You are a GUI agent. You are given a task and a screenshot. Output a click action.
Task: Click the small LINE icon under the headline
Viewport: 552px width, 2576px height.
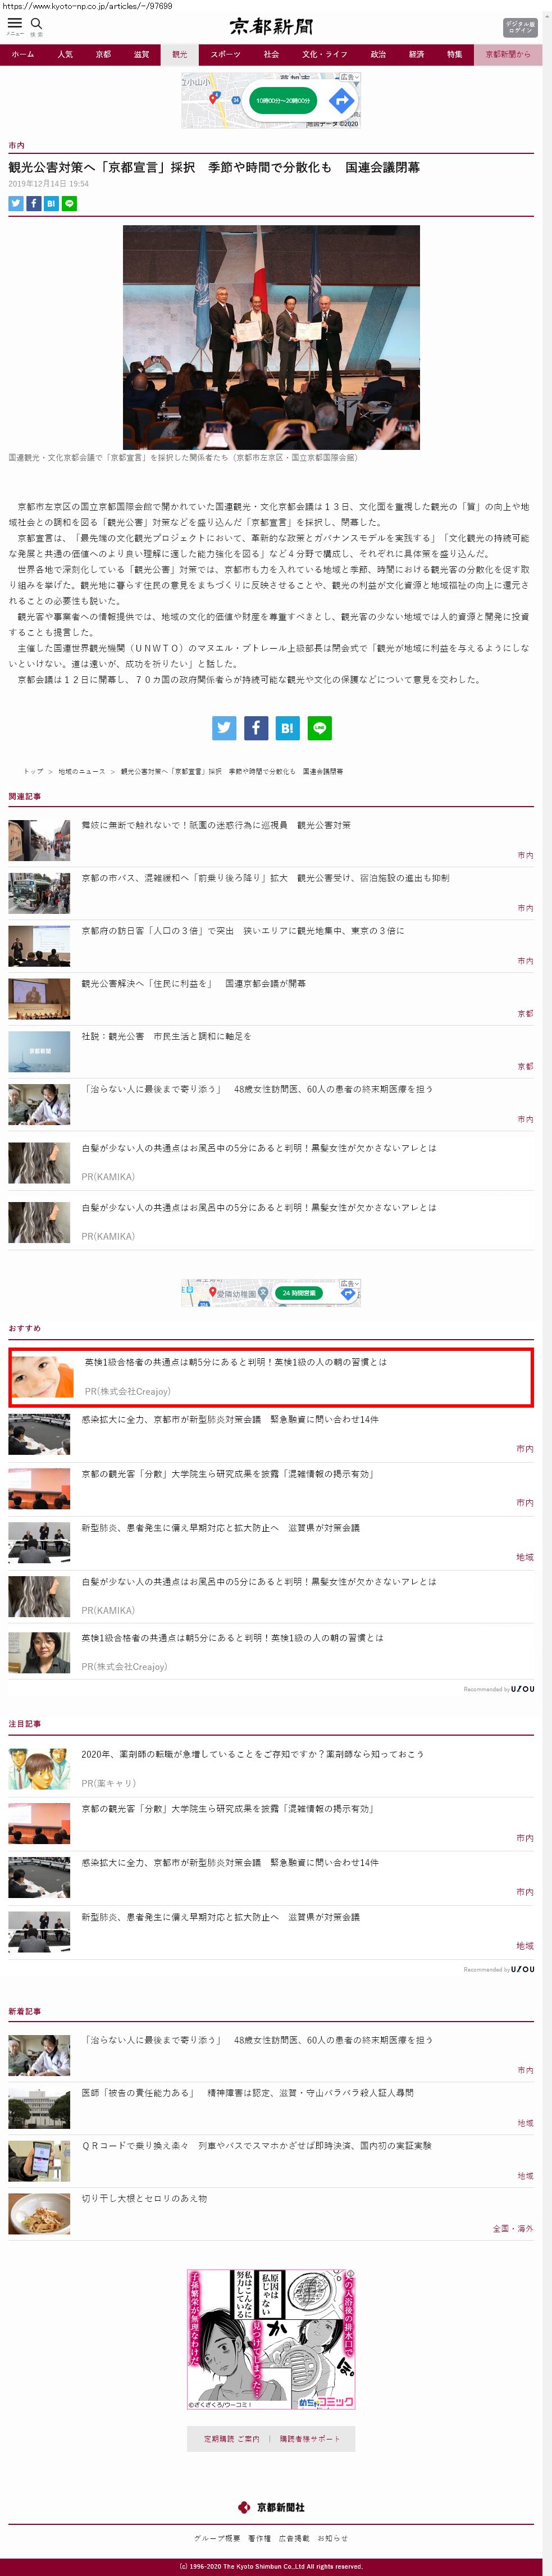[69, 203]
